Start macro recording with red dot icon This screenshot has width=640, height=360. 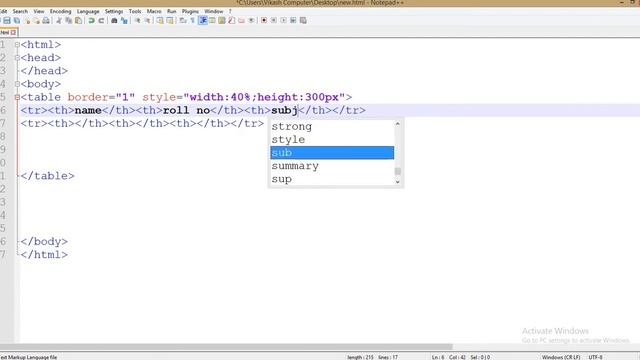264,20
